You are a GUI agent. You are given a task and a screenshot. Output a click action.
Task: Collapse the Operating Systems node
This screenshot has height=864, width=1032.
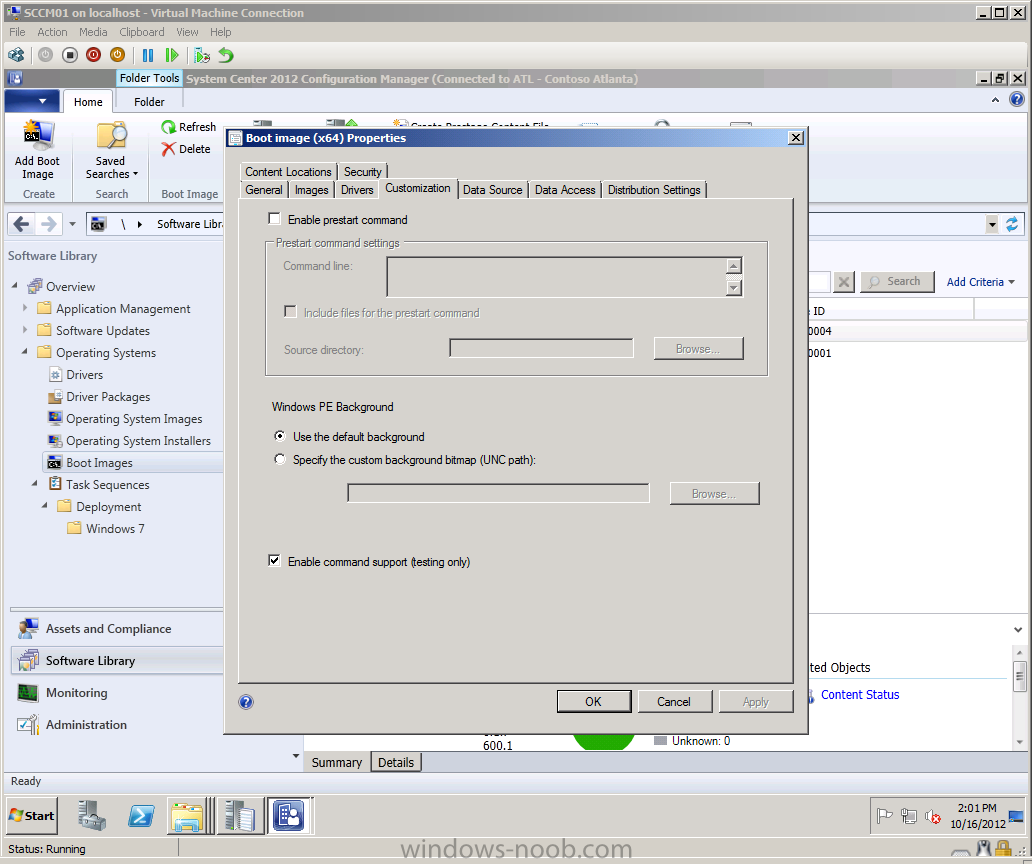coord(25,352)
